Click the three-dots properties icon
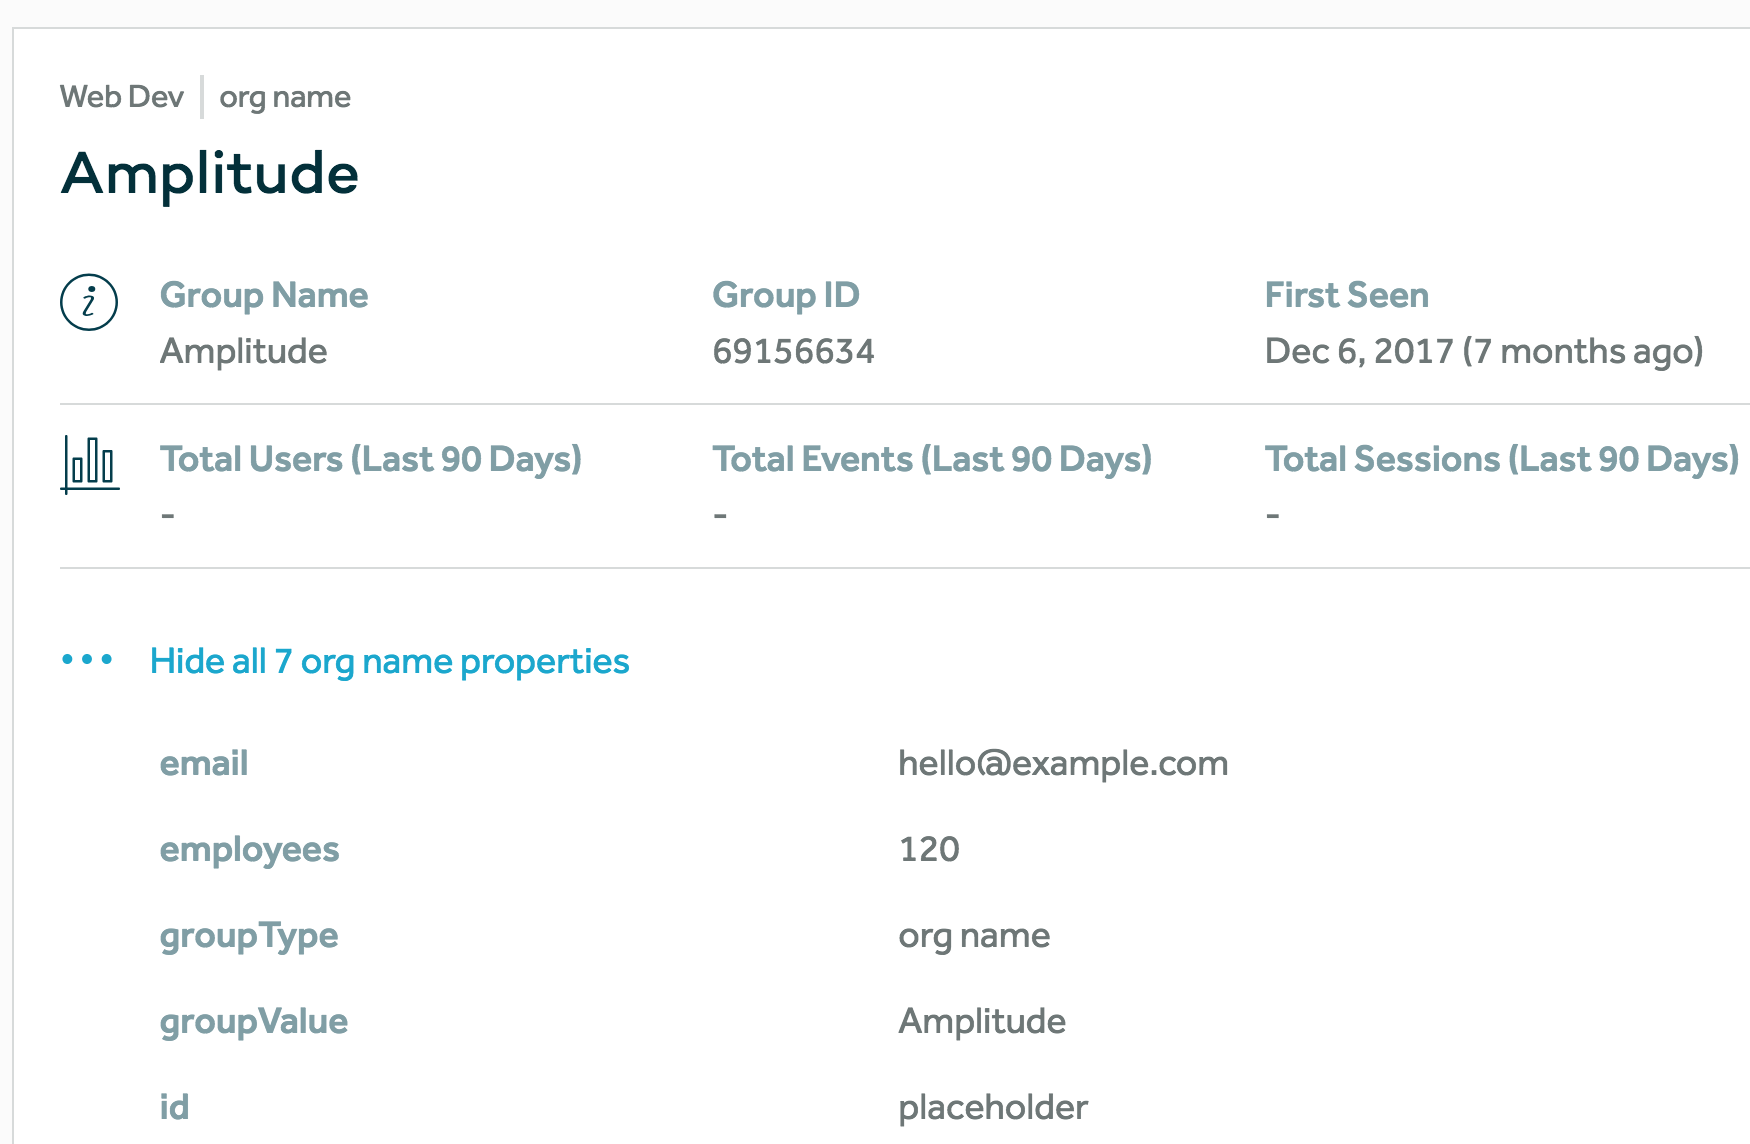 (x=87, y=660)
